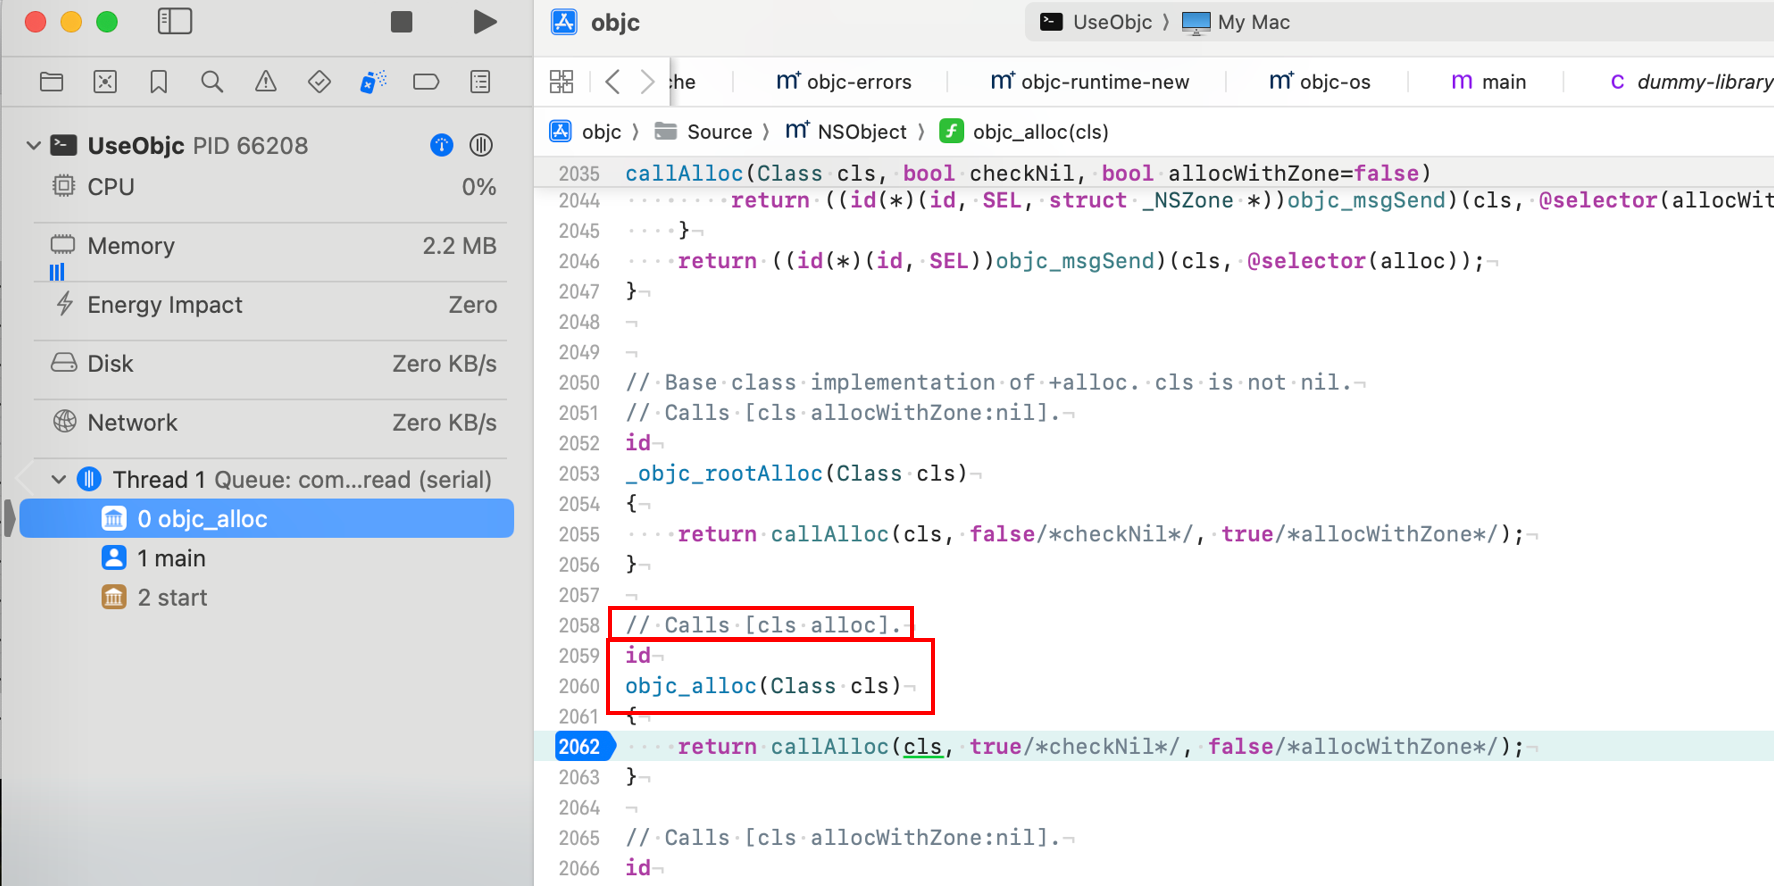1774x886 pixels.
Task: Open the Bookmark navigator
Action: (x=159, y=82)
